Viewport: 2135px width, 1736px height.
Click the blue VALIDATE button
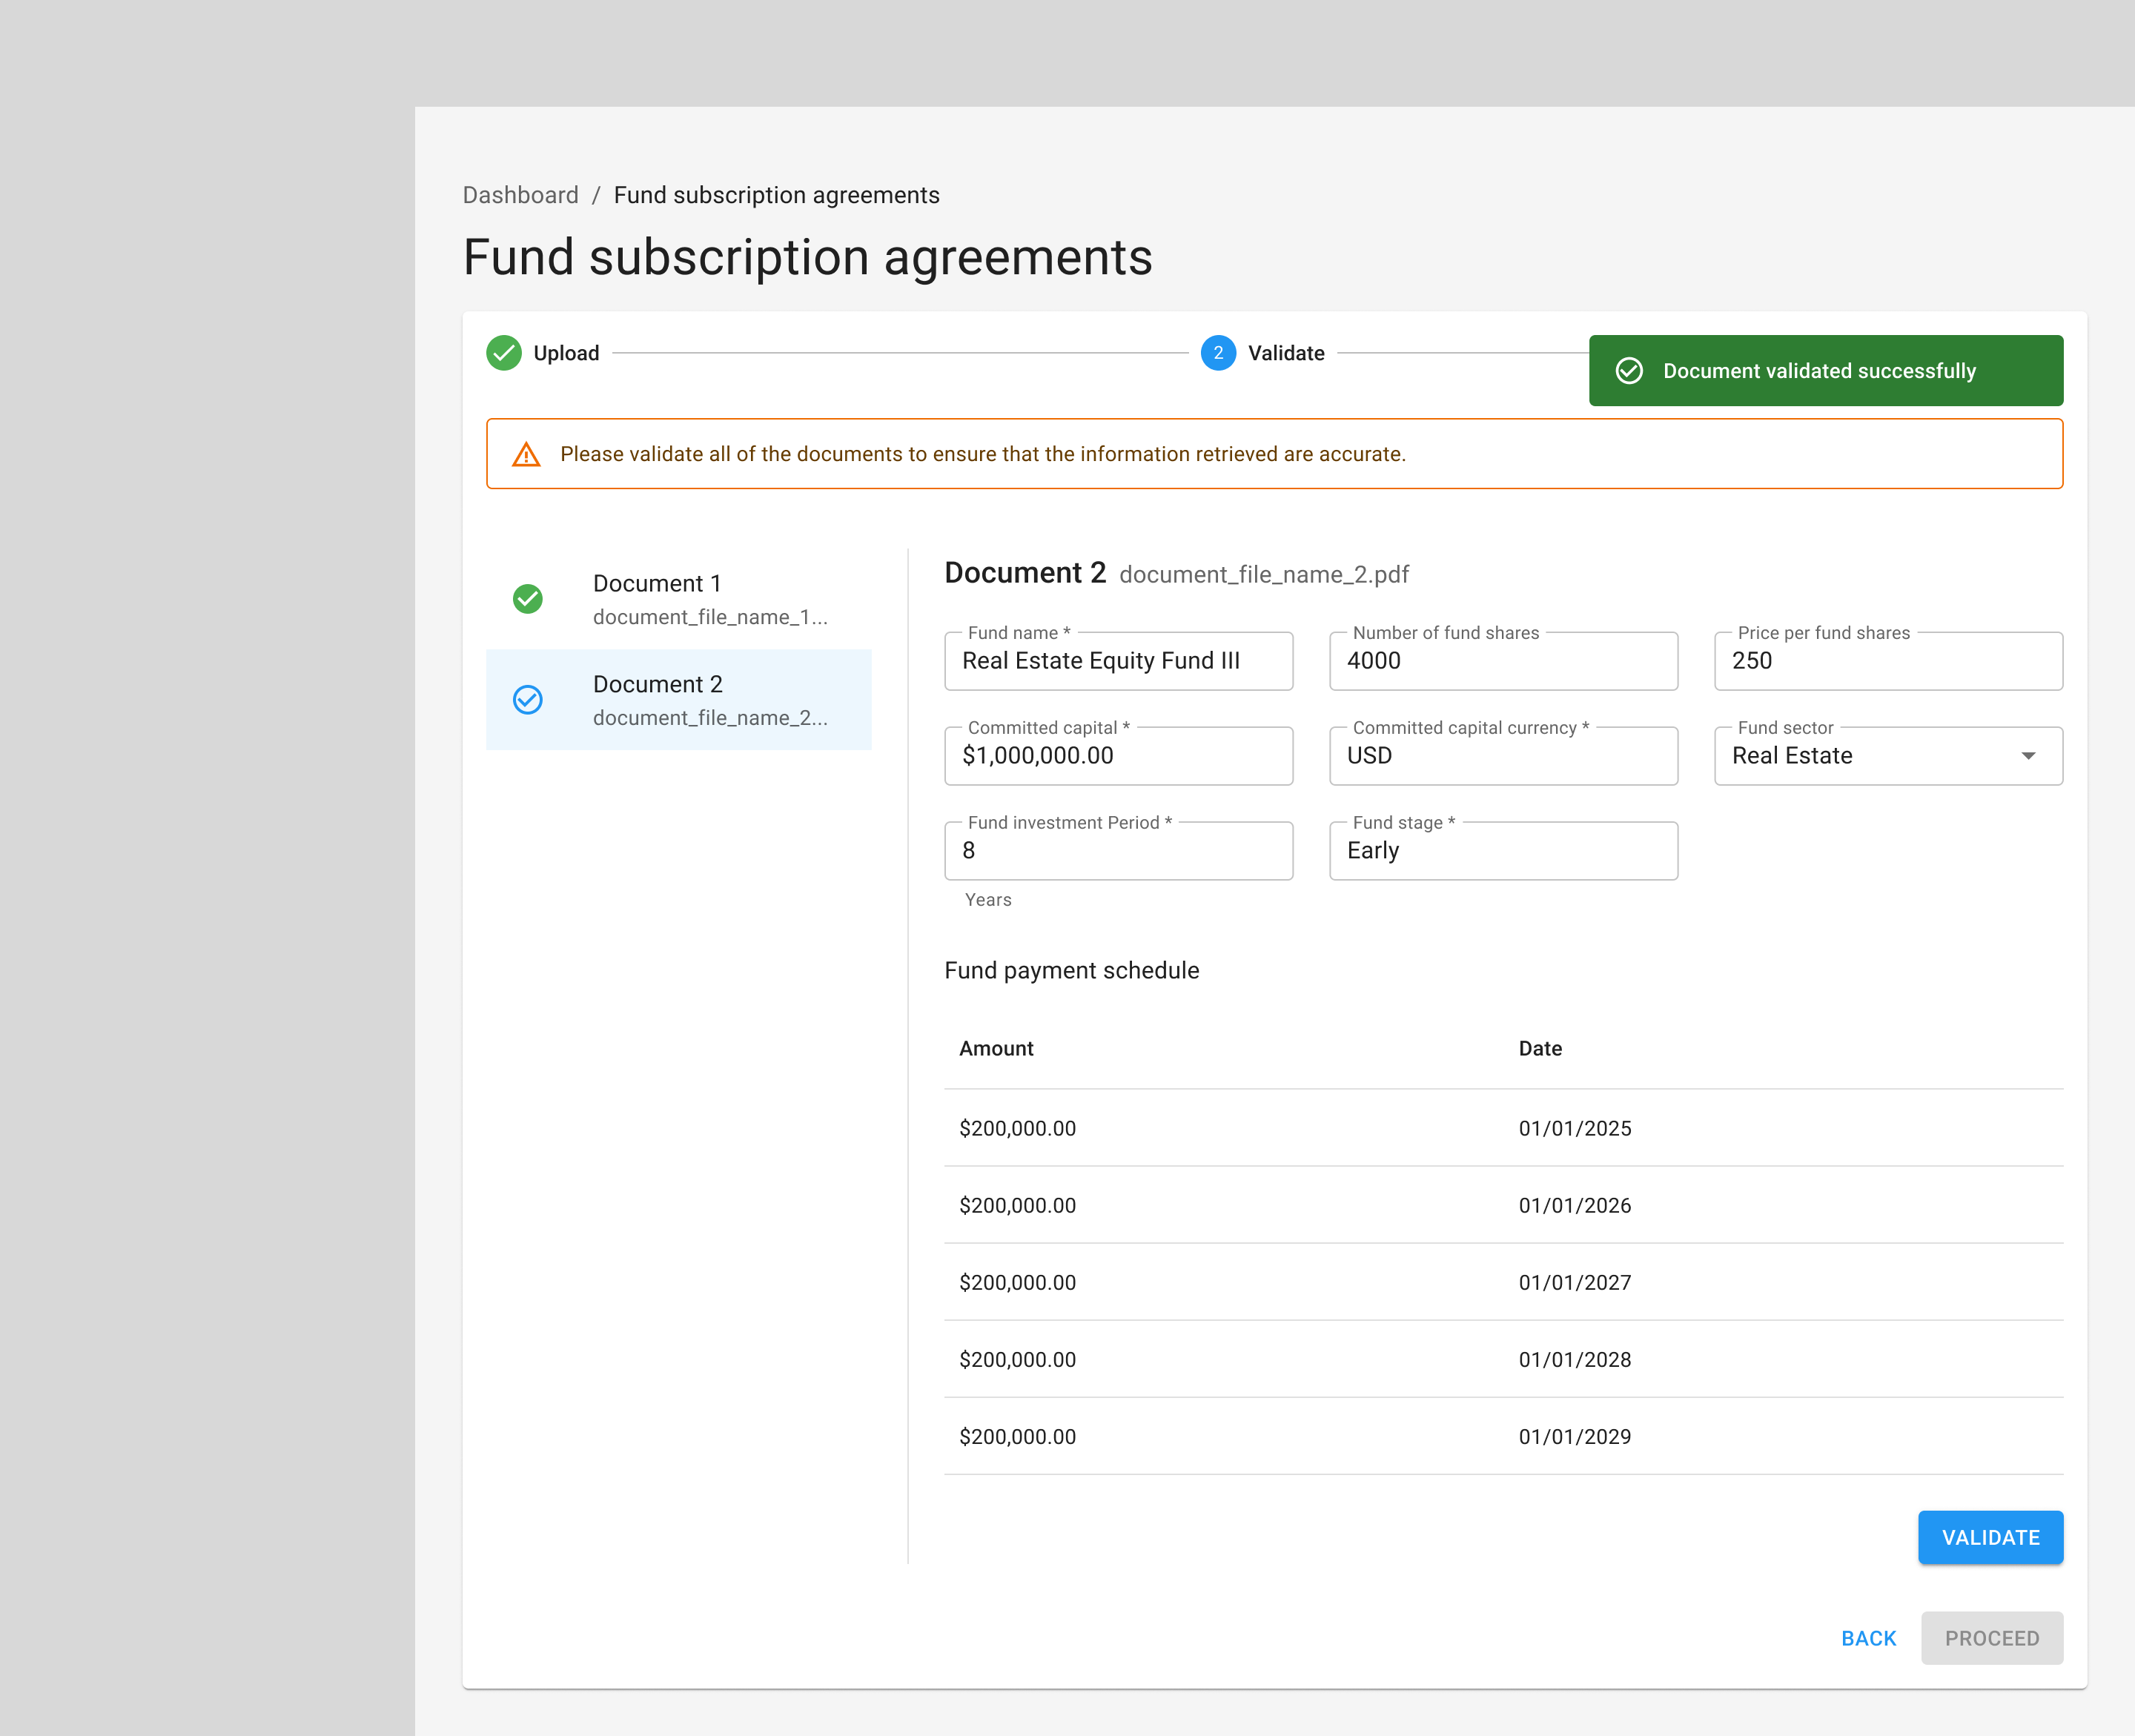pos(1990,1538)
